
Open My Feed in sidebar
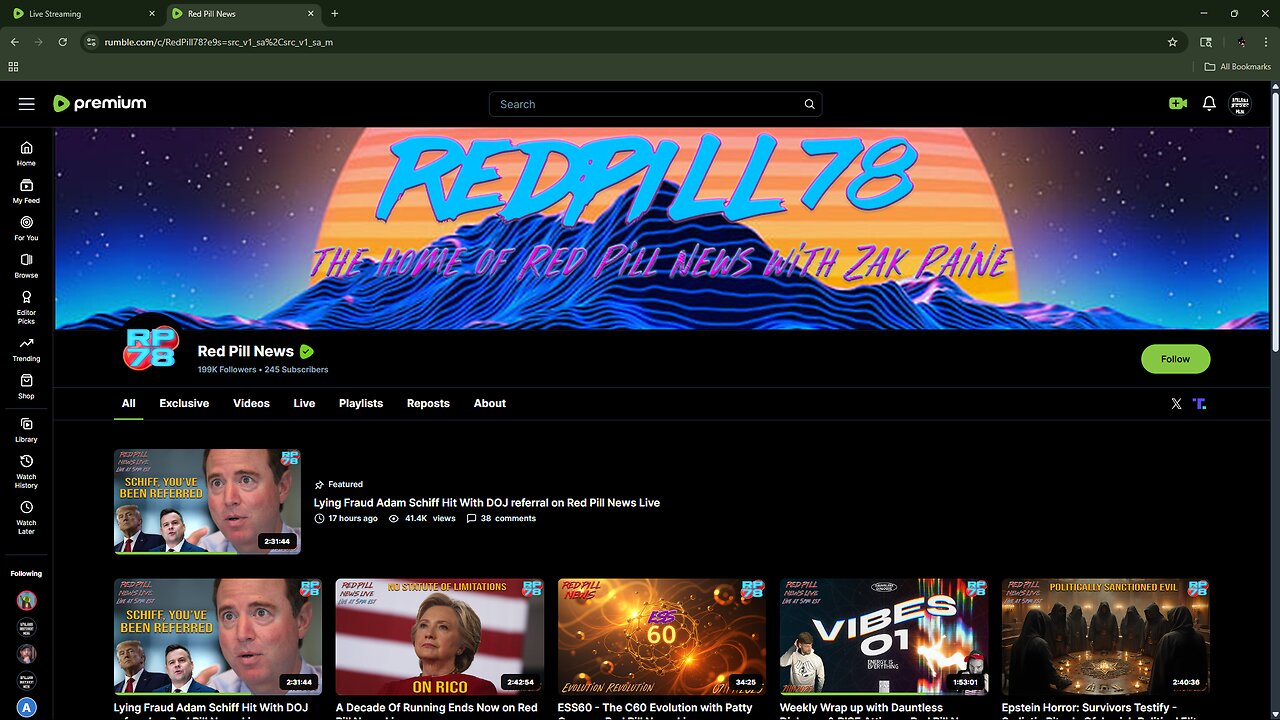[26, 191]
